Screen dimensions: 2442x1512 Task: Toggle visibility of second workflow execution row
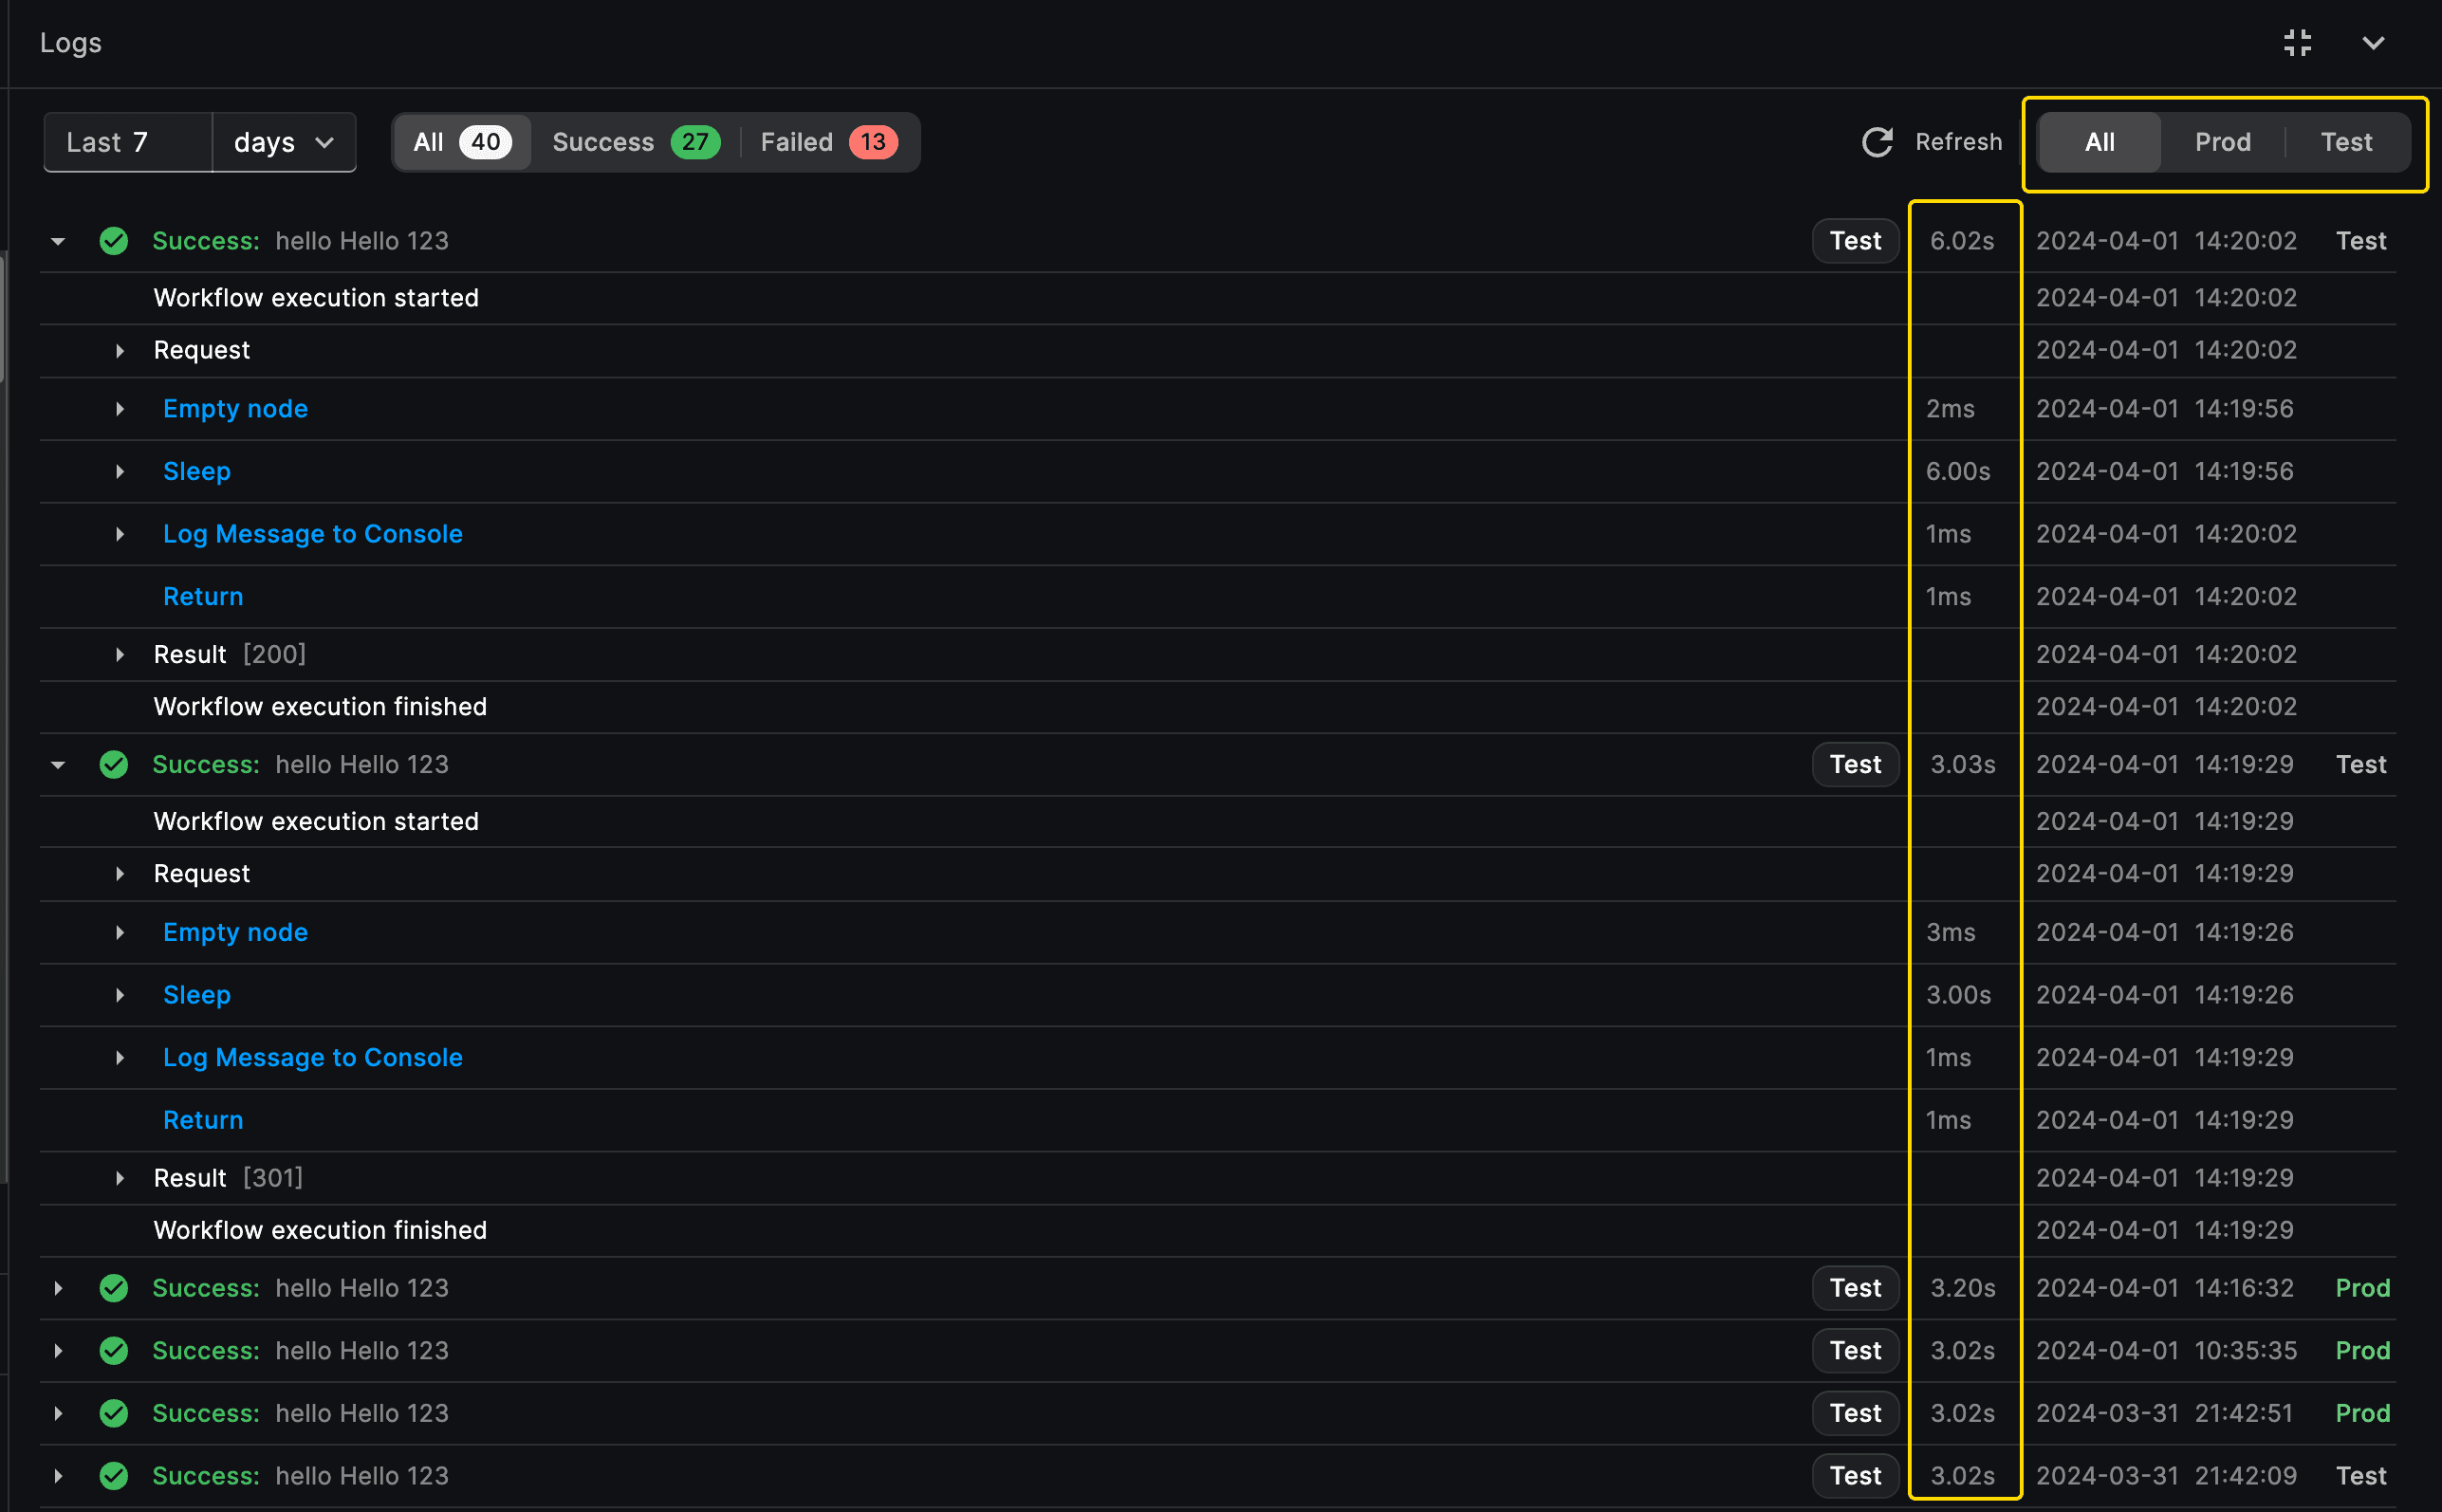coord(58,764)
